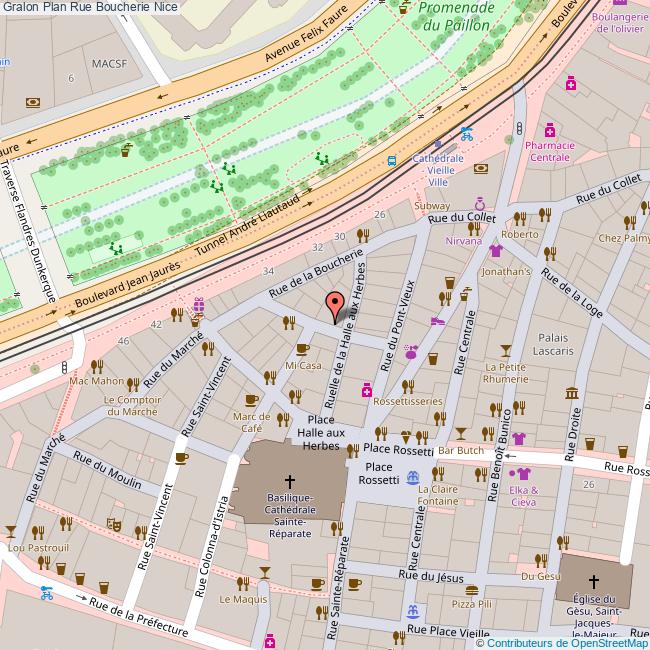This screenshot has width=650, height=650.
Task: Select the Place Rossetti fountain icon
Action: point(412,479)
